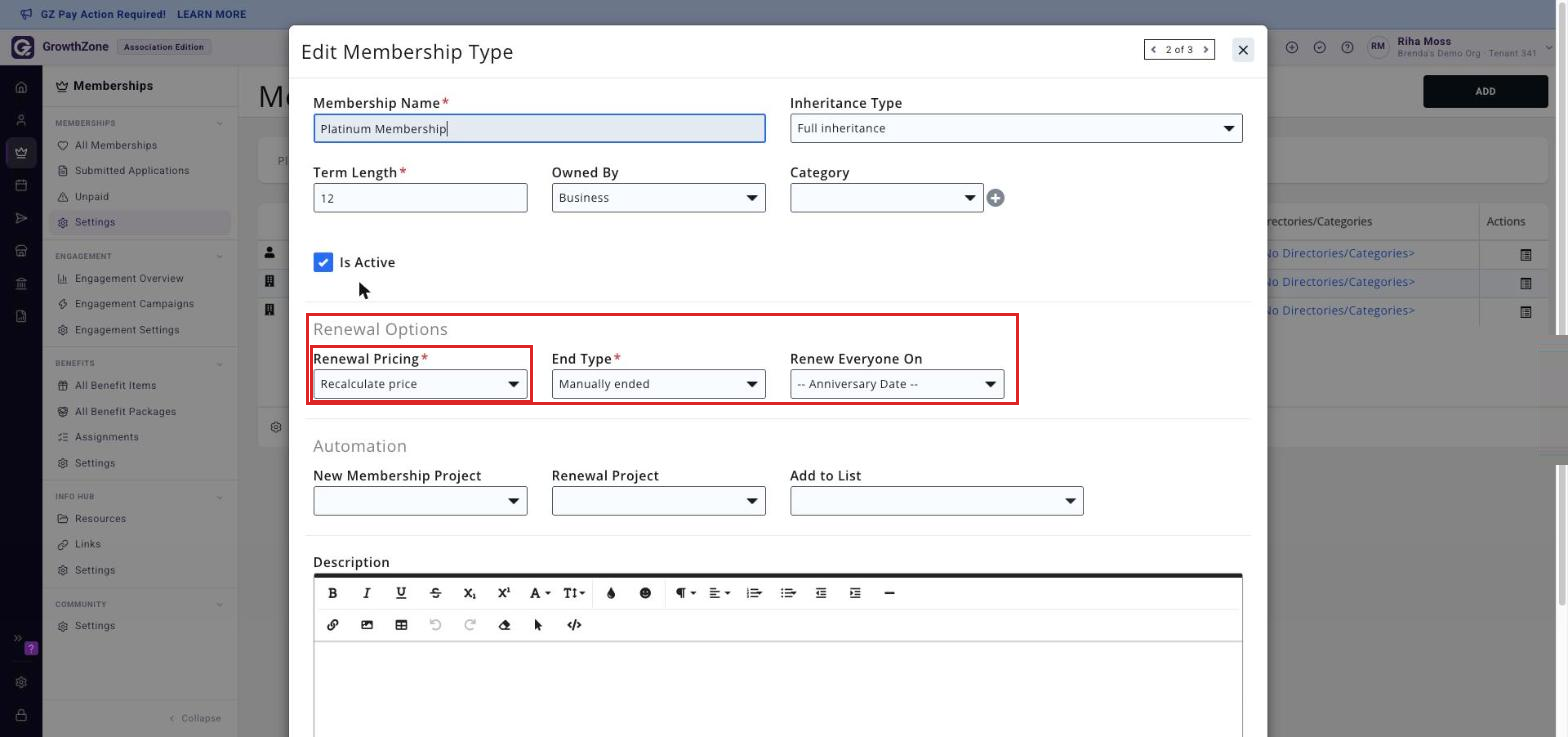The width and height of the screenshot is (1568, 737).
Task: Open Engagement Campaigns in sidebar
Action: click(134, 304)
